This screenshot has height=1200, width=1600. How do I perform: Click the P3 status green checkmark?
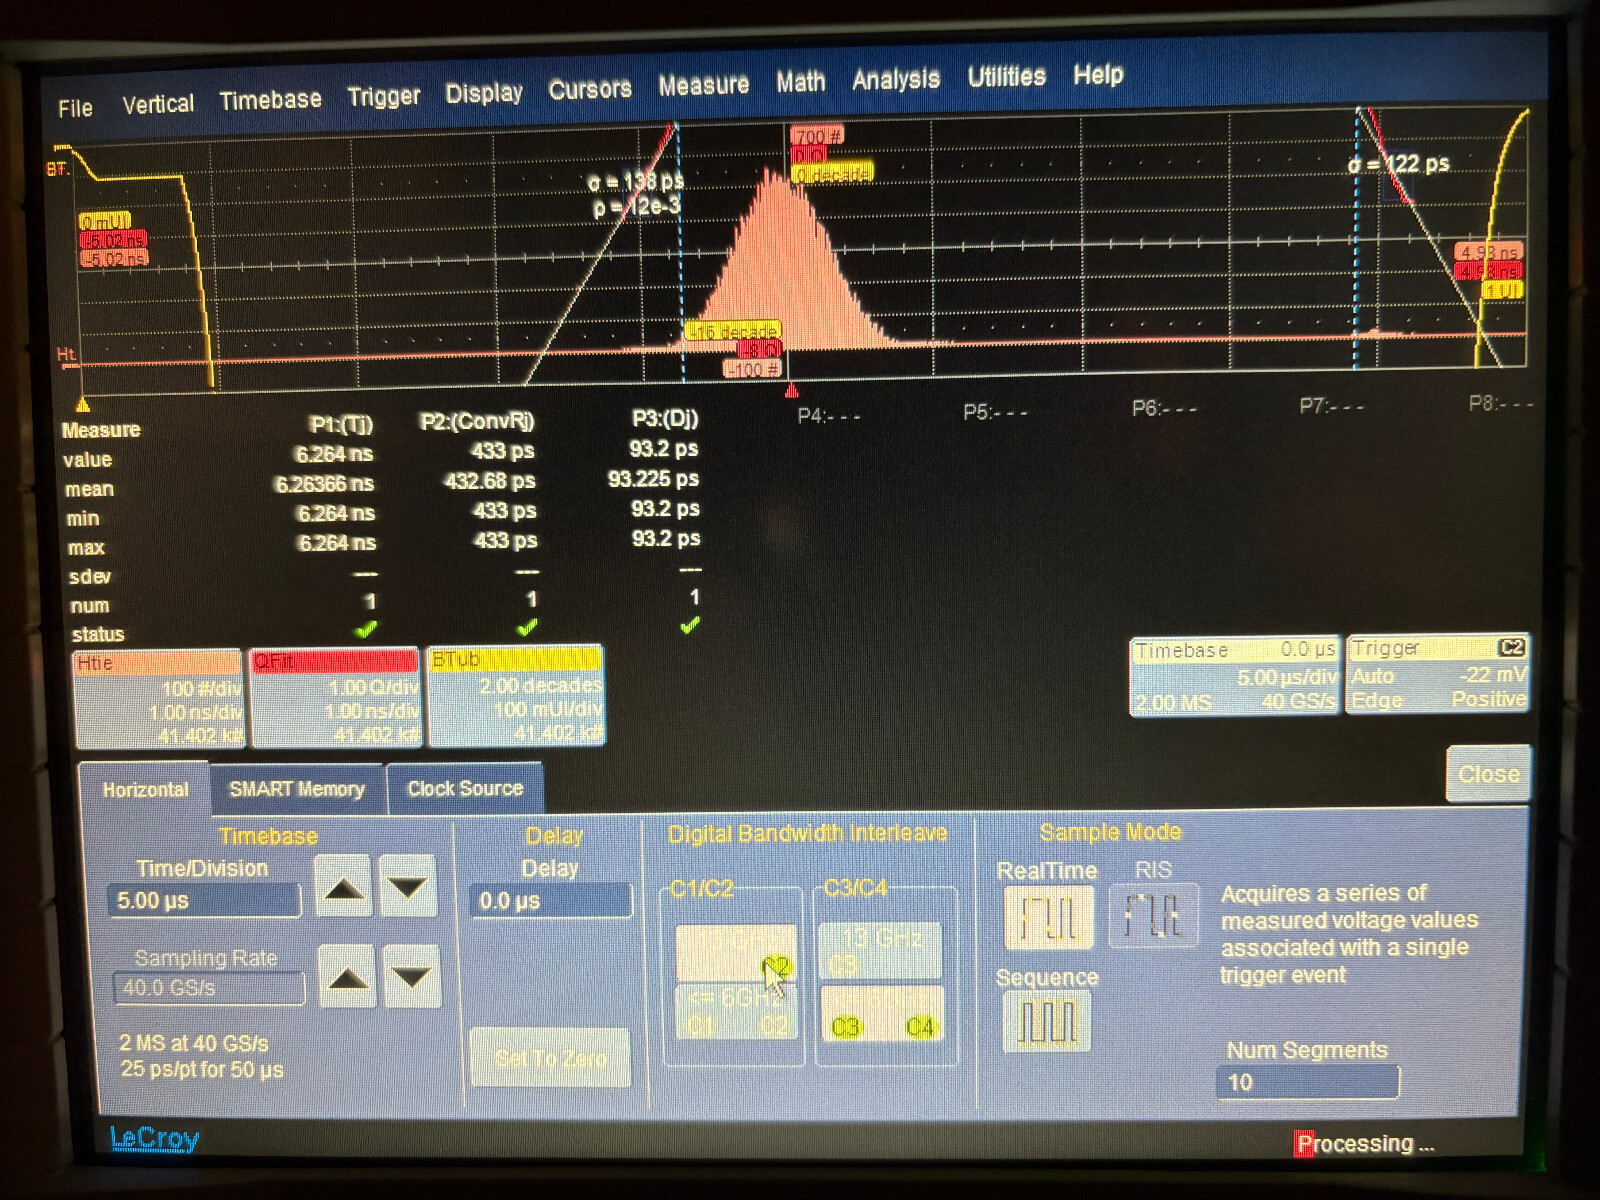[690, 625]
